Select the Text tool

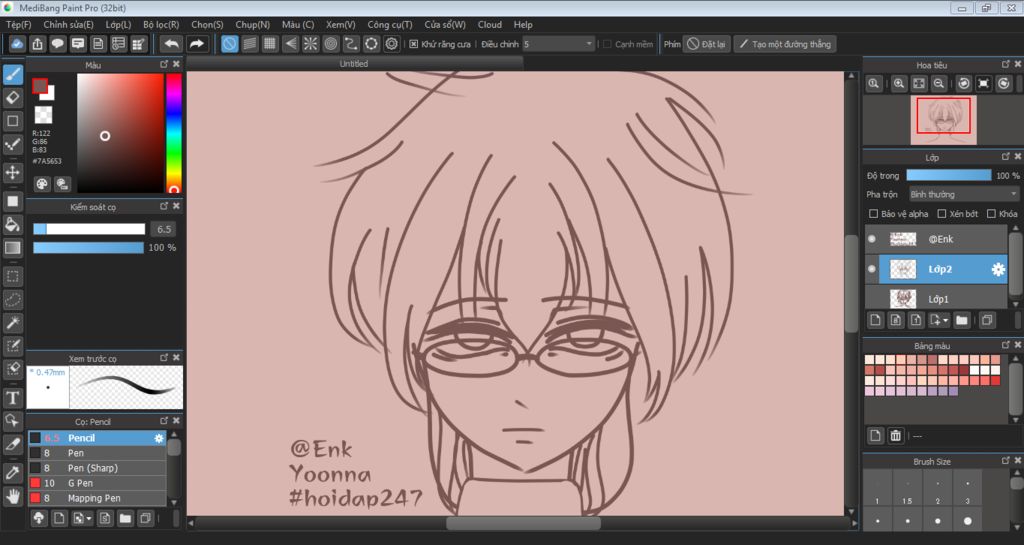pyautogui.click(x=12, y=397)
